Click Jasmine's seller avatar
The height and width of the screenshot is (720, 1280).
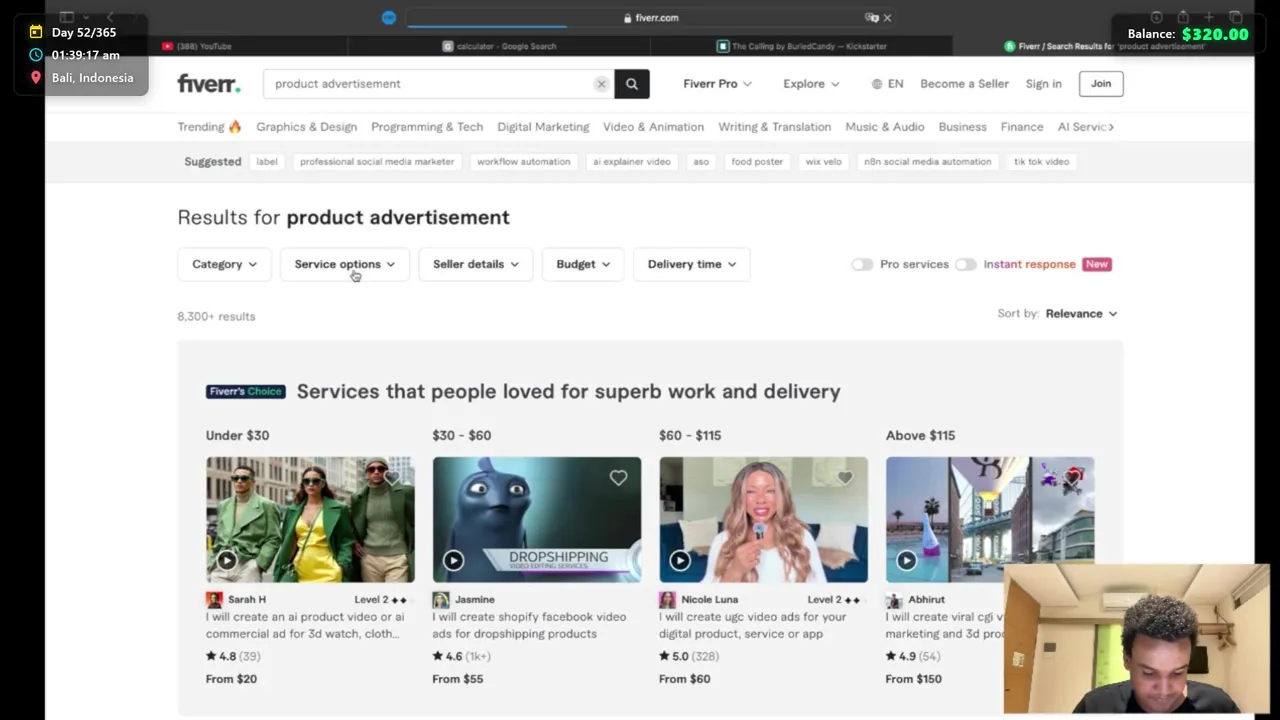[440, 600]
